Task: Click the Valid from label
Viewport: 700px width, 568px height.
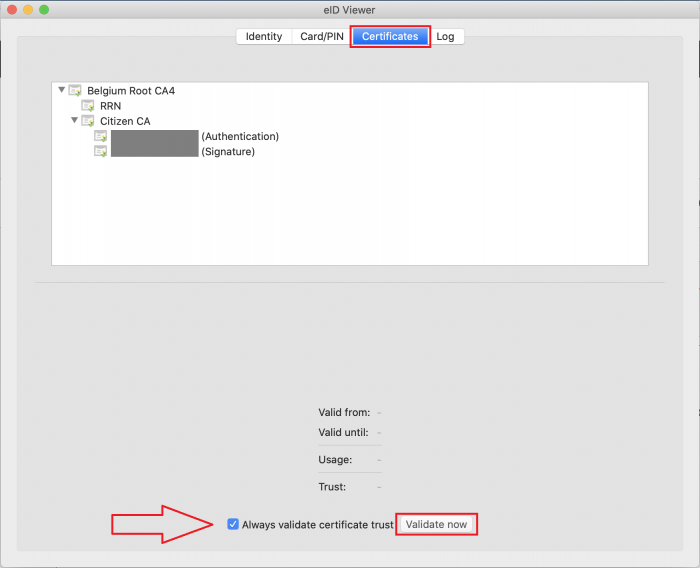Action: coord(344,412)
